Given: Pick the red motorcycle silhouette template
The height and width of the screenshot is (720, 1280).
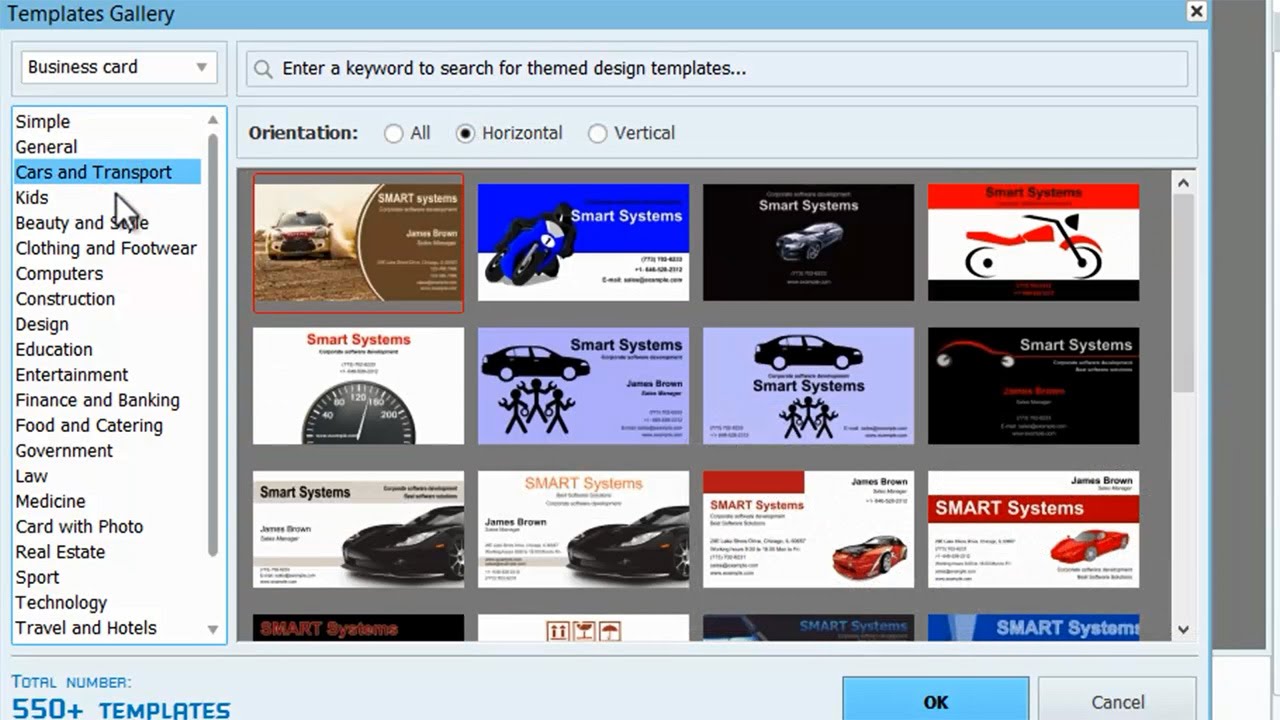Looking at the screenshot, I should pos(1033,242).
